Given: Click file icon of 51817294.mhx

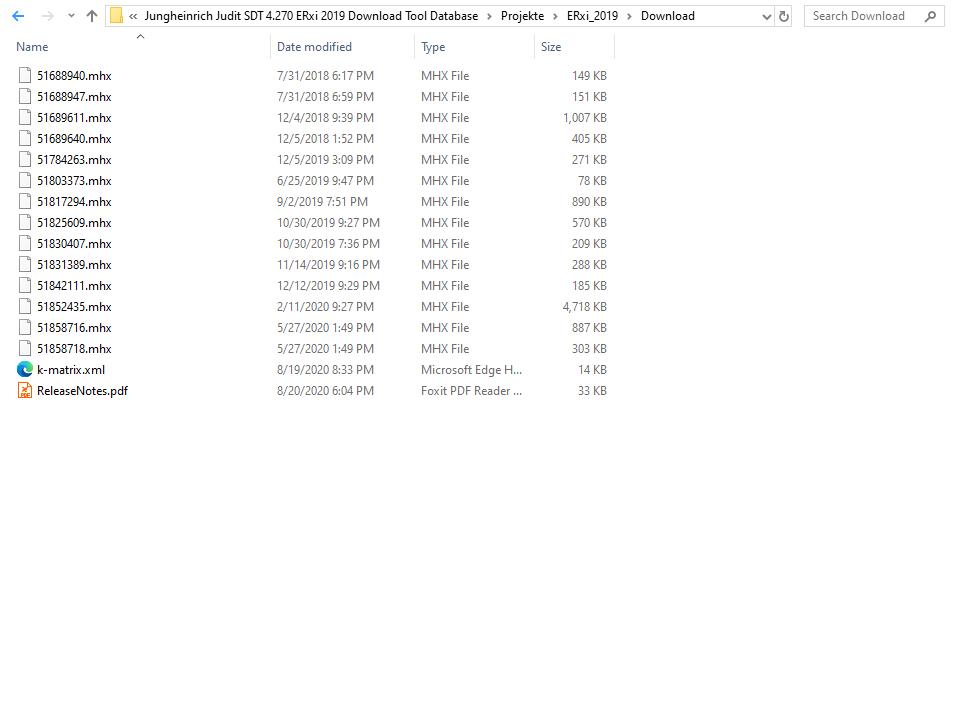Looking at the screenshot, I should point(24,201).
